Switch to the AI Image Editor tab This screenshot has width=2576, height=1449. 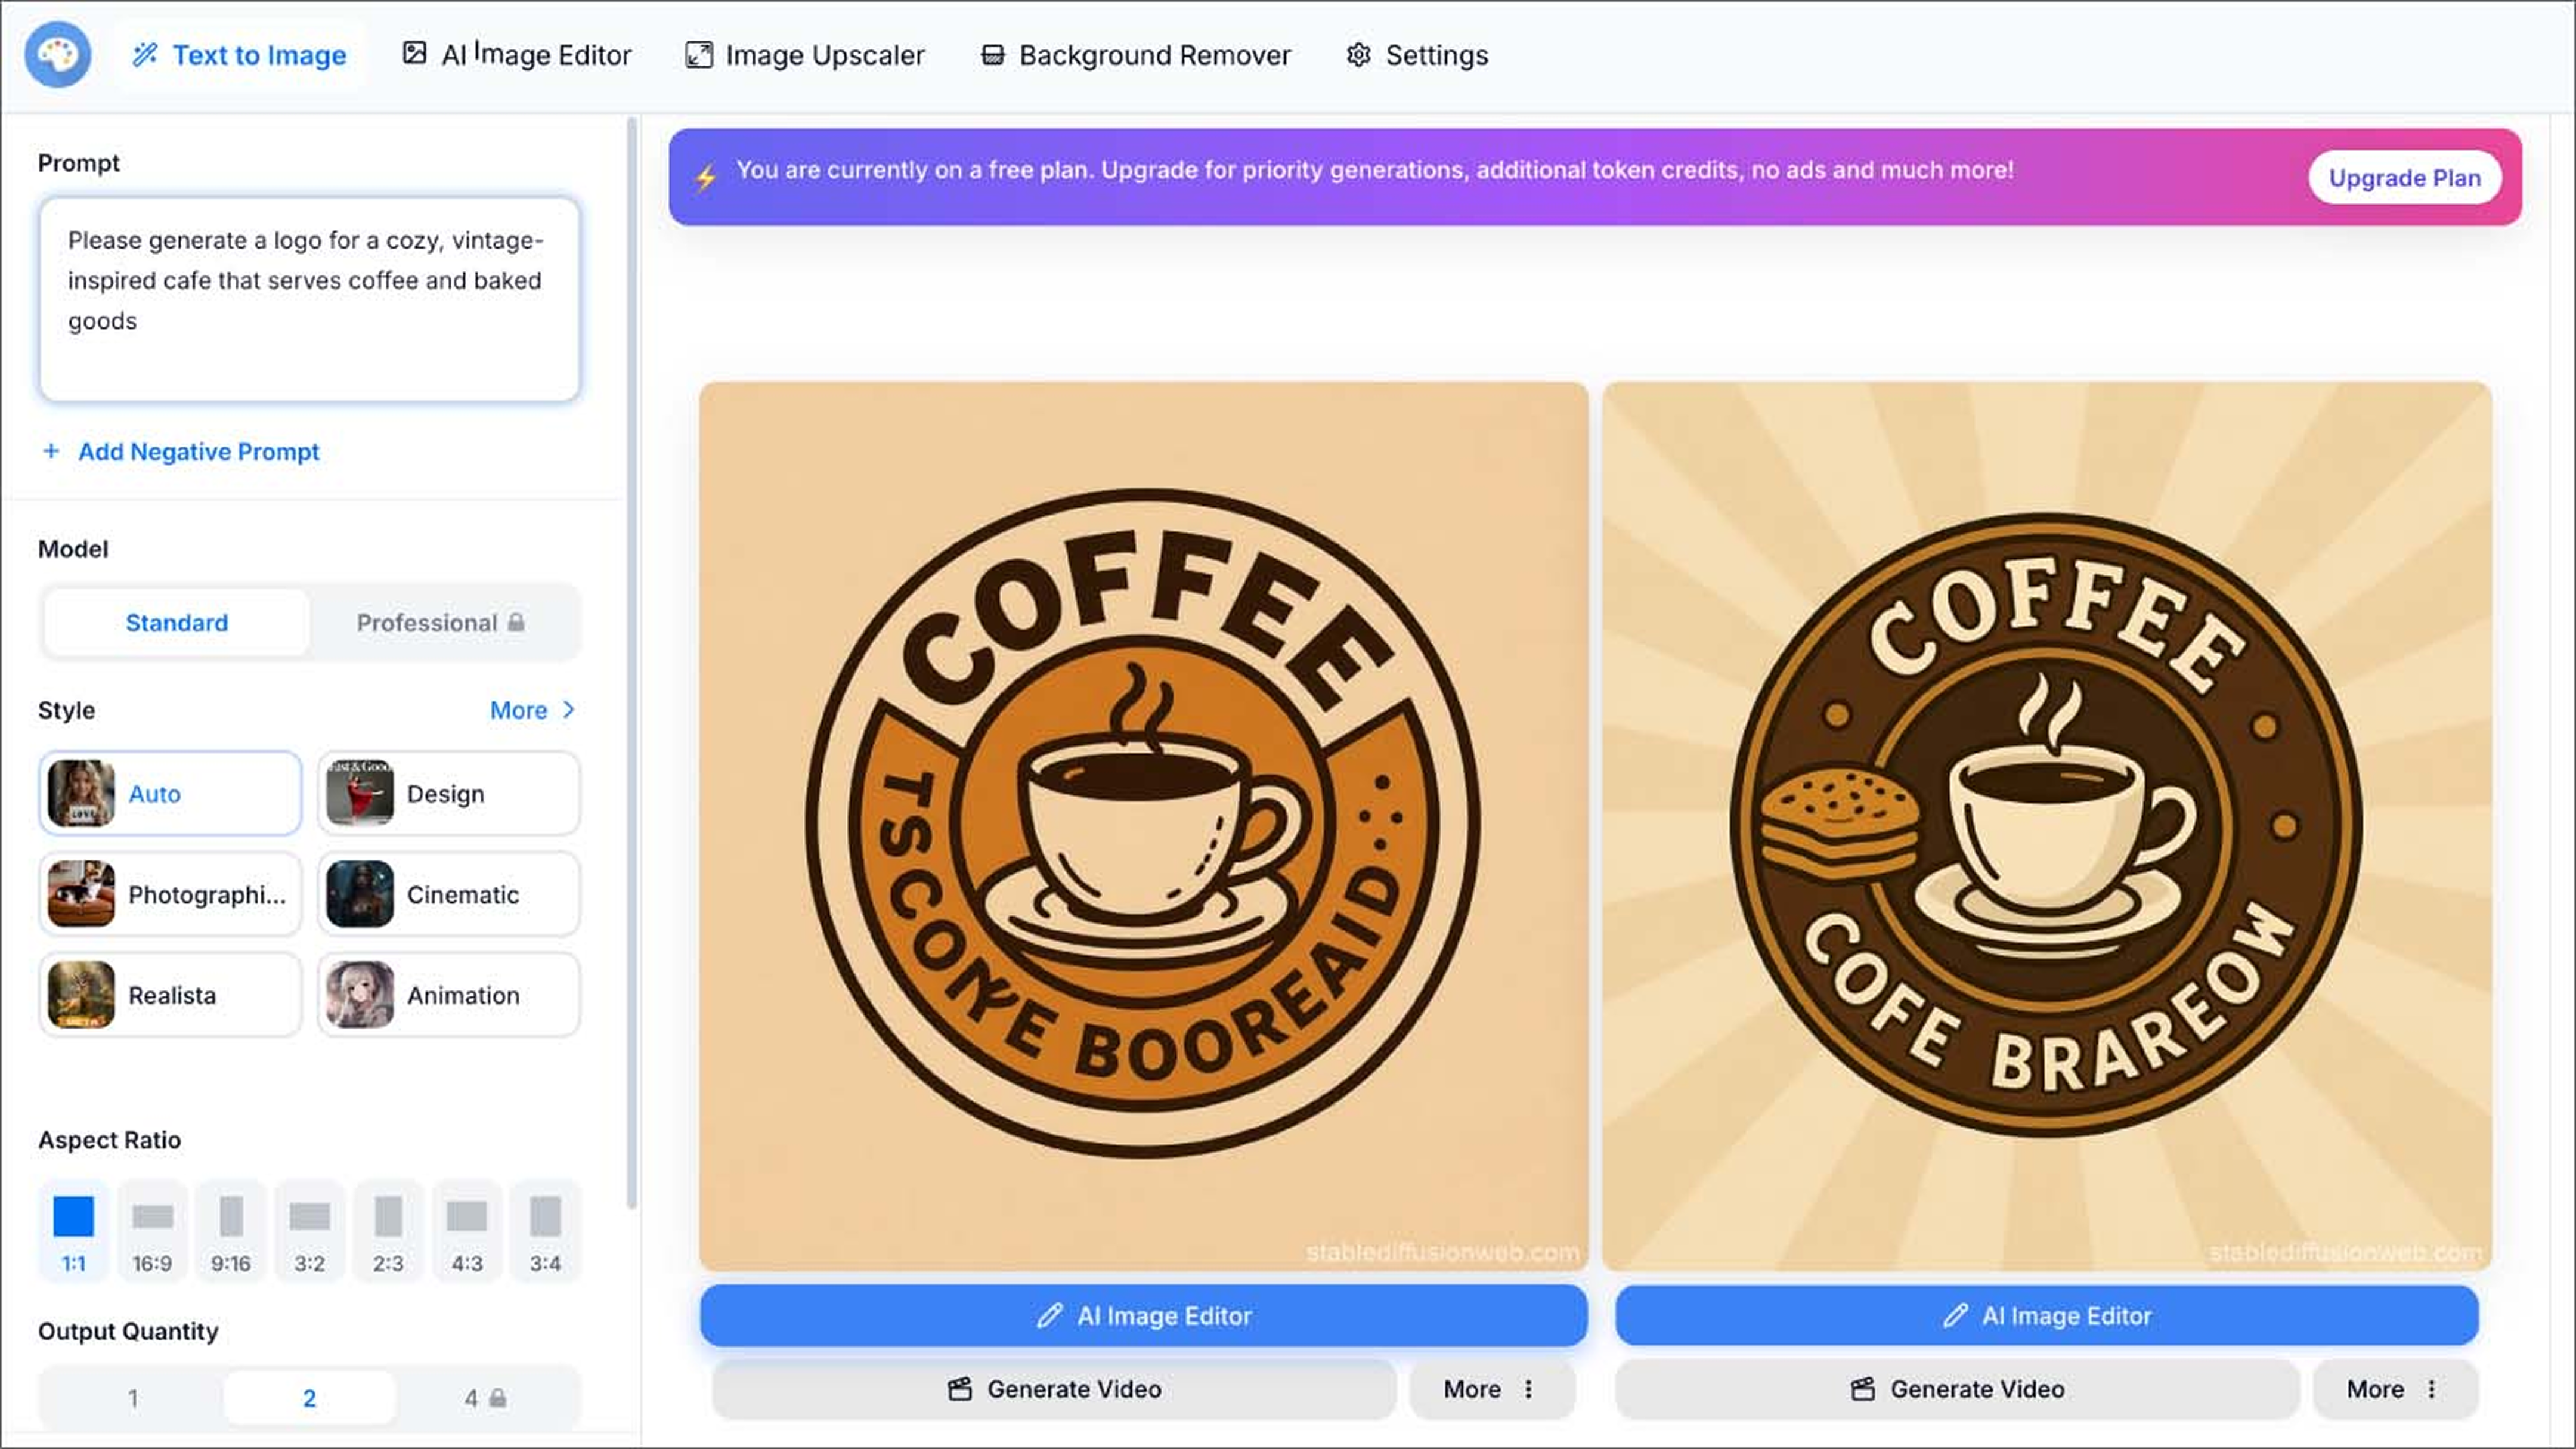tap(516, 55)
